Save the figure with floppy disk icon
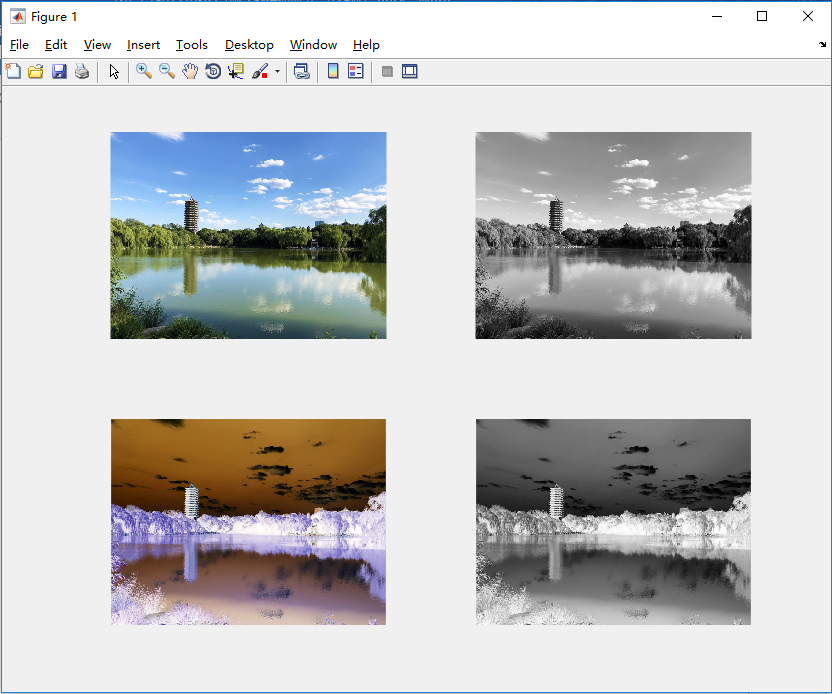 tap(59, 71)
